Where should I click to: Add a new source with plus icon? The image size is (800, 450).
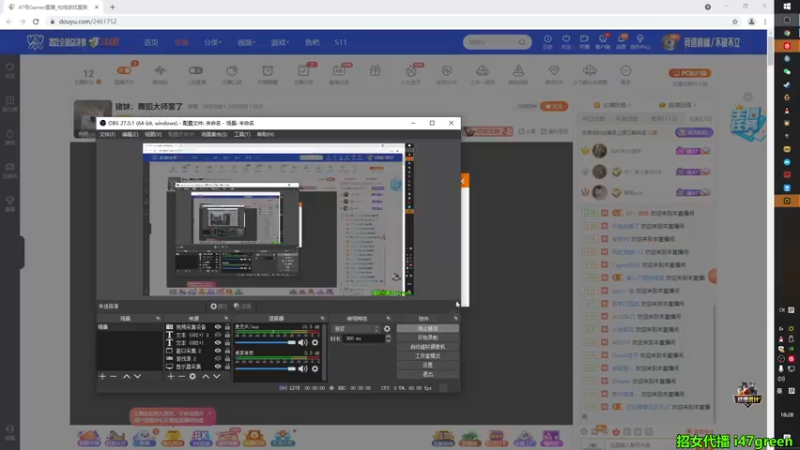pyautogui.click(x=170, y=377)
